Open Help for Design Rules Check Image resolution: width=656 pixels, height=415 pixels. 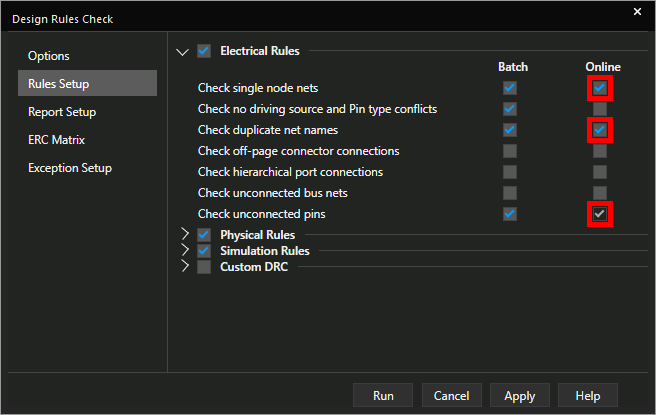click(x=588, y=395)
